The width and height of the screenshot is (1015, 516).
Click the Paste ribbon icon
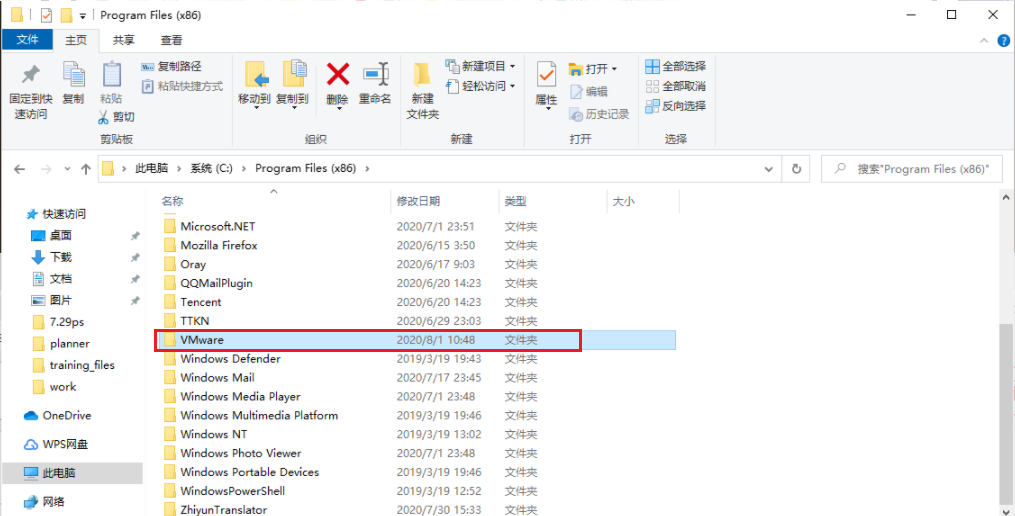(x=111, y=74)
